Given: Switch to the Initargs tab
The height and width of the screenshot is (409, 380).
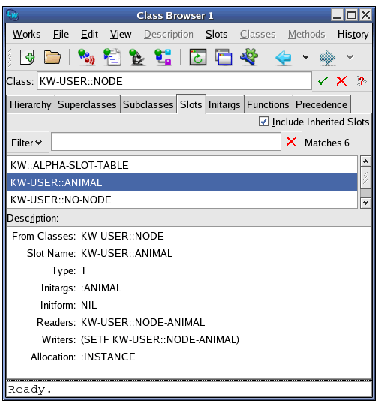Looking at the screenshot, I should pos(224,105).
